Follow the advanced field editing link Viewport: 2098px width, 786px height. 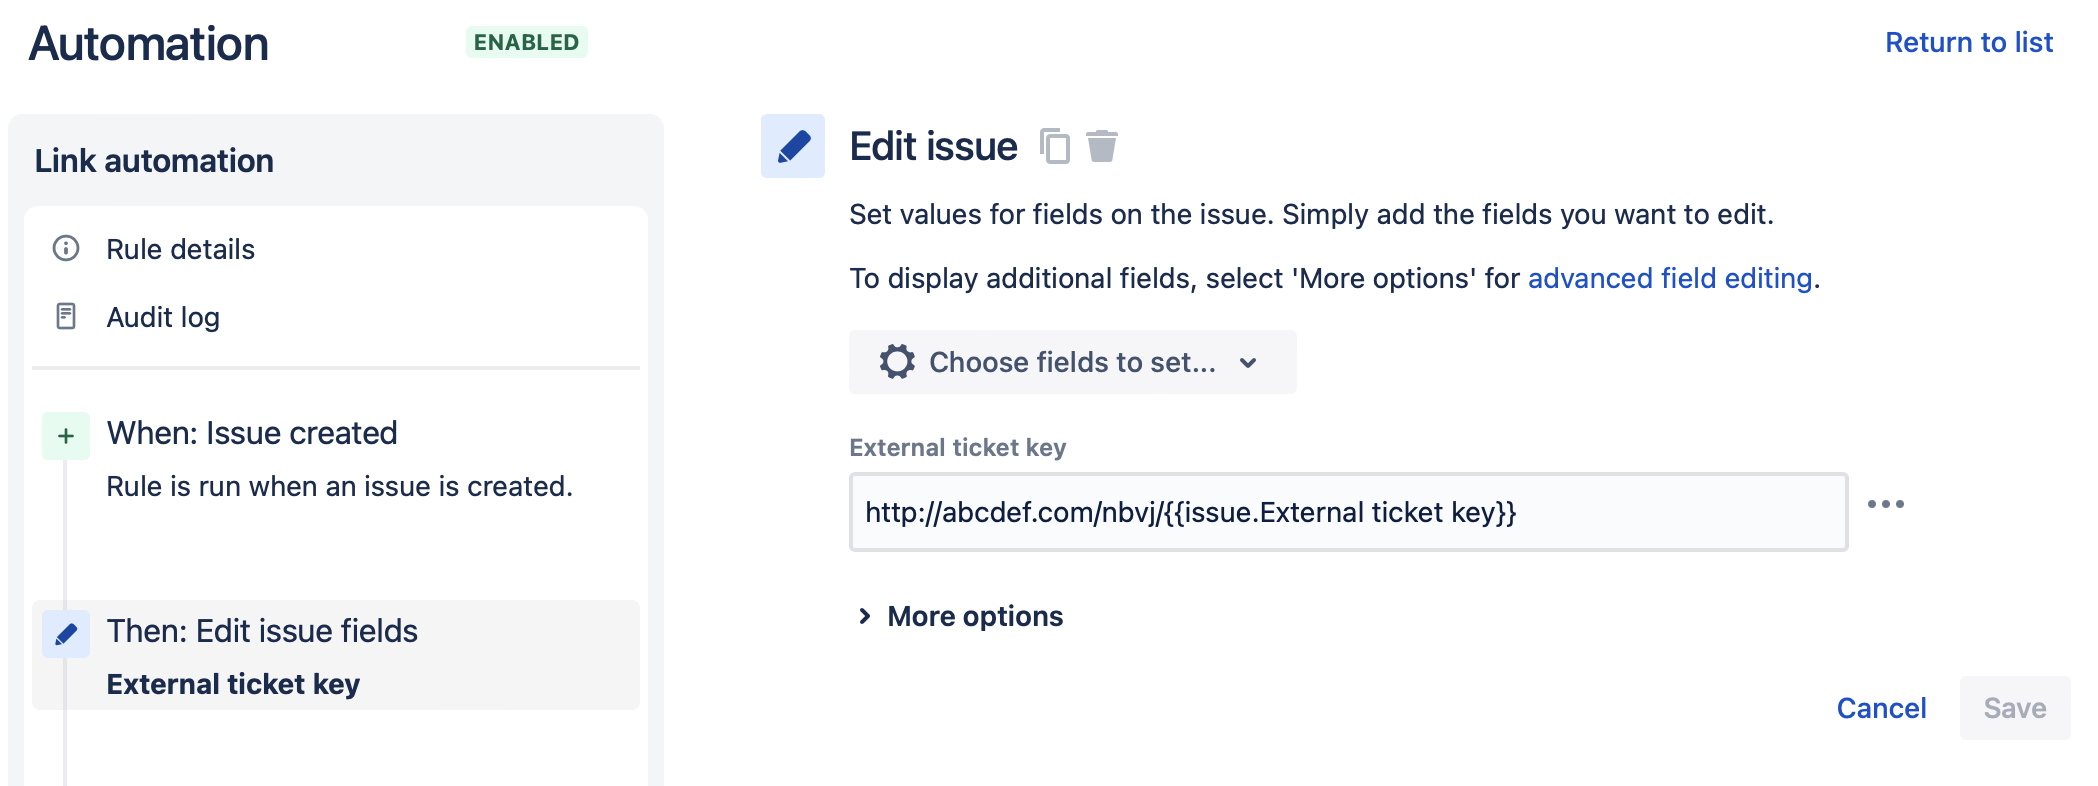pyautogui.click(x=1668, y=278)
